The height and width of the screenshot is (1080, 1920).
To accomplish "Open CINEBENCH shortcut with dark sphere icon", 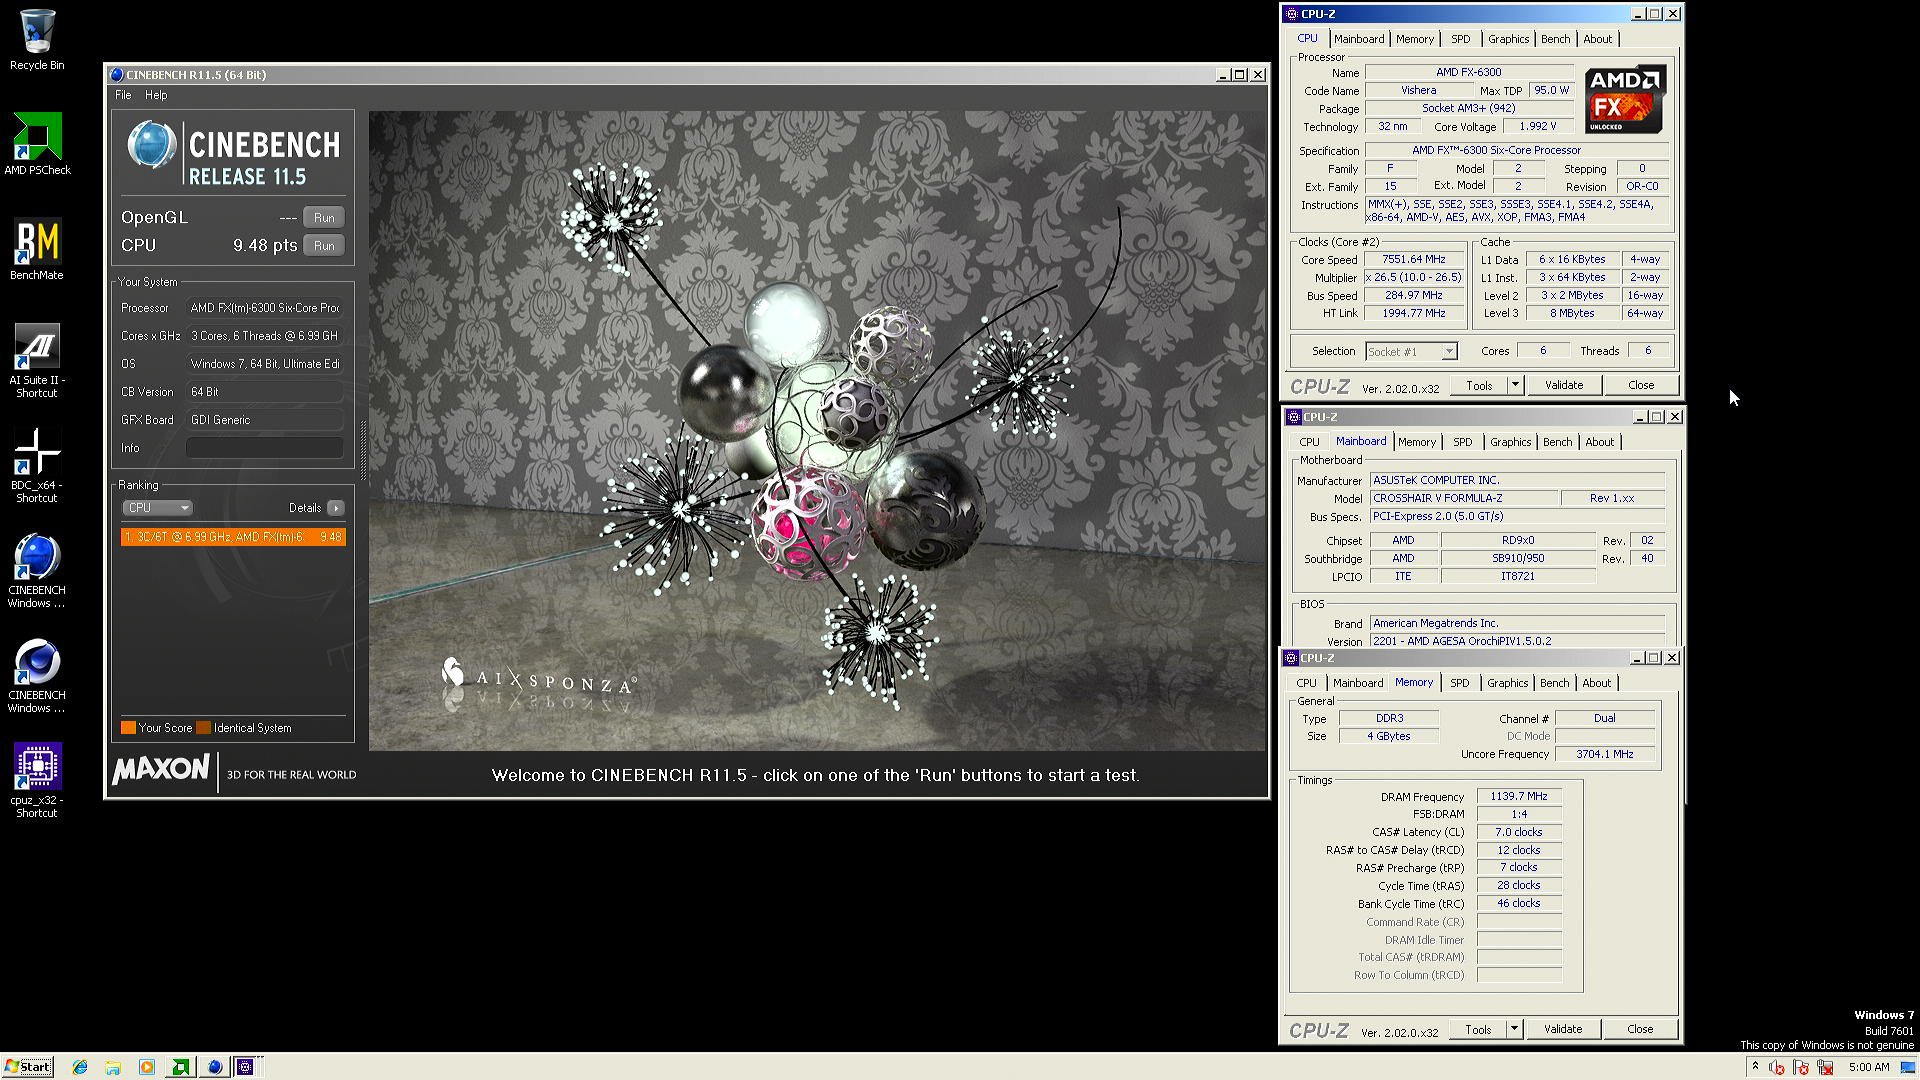I will [x=37, y=676].
